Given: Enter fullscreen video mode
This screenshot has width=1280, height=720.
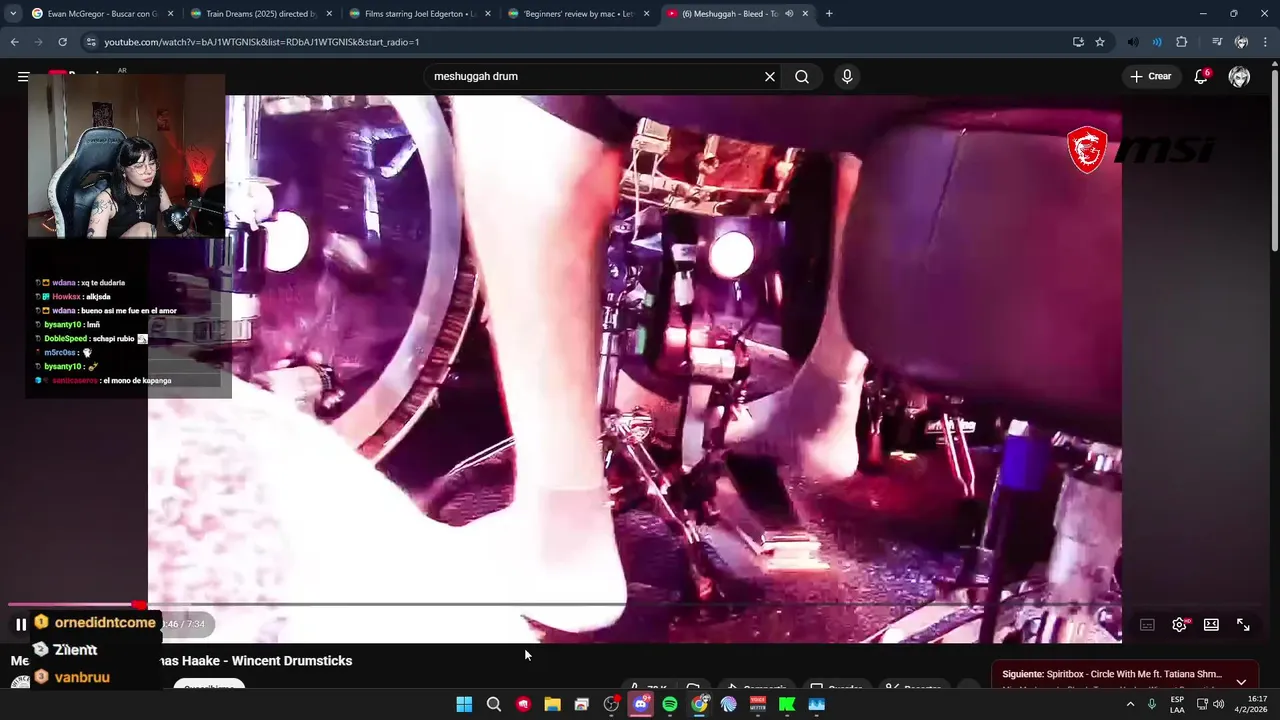Looking at the screenshot, I should click(x=1243, y=624).
